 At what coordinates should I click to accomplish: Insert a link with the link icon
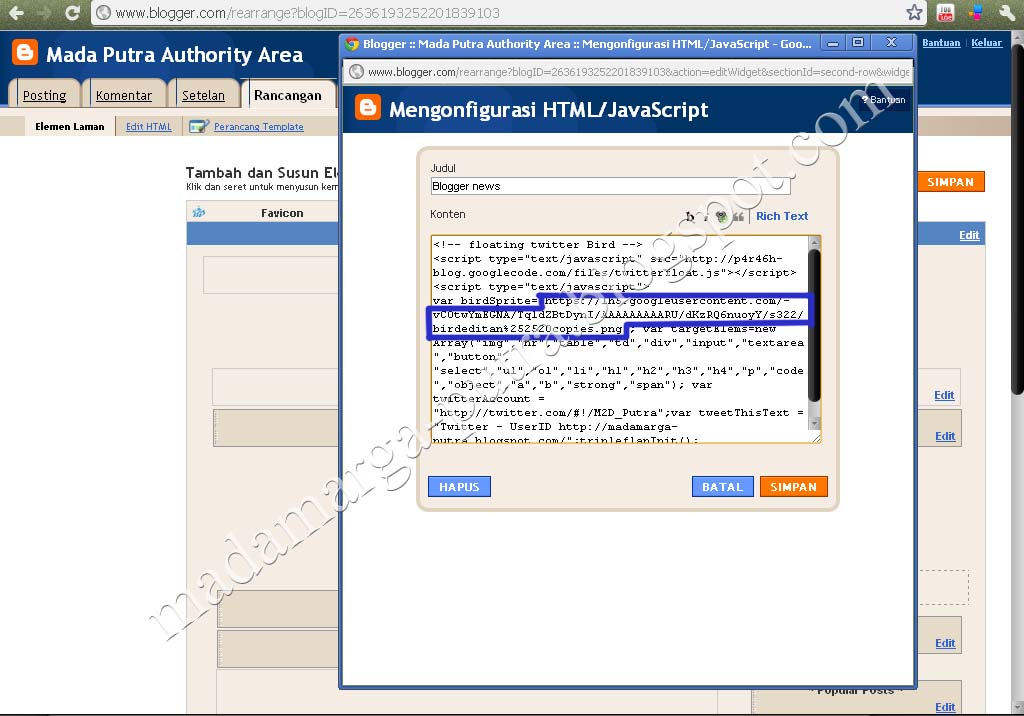[722, 216]
